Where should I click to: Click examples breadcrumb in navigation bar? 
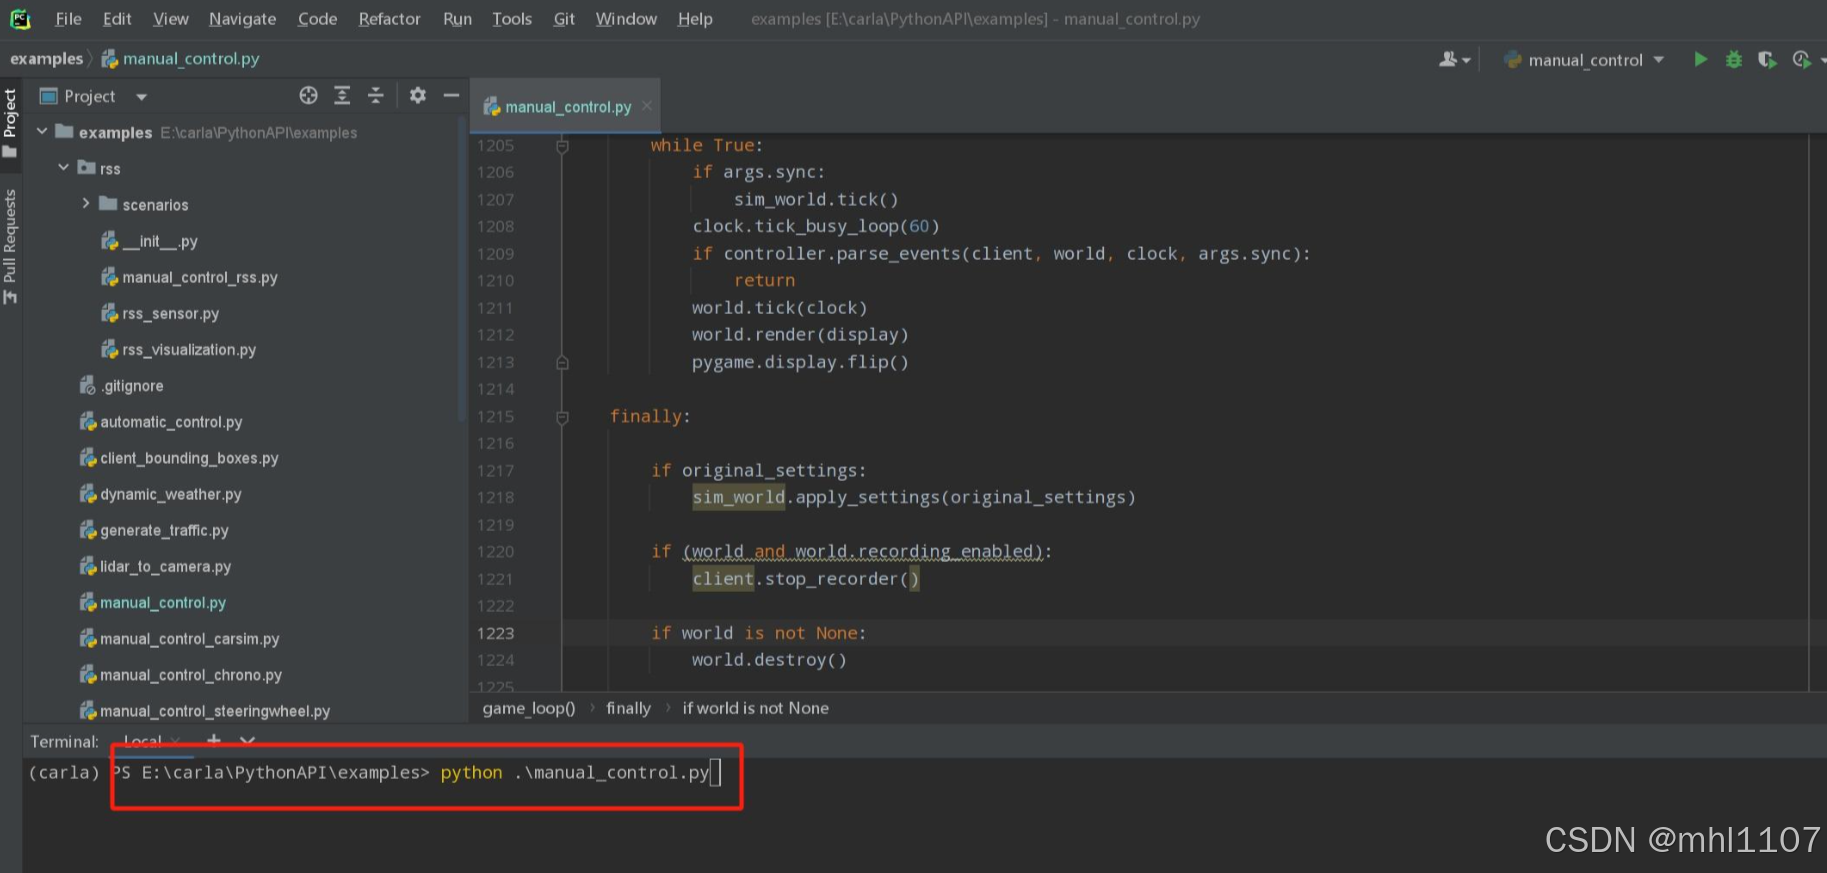[x=46, y=59]
